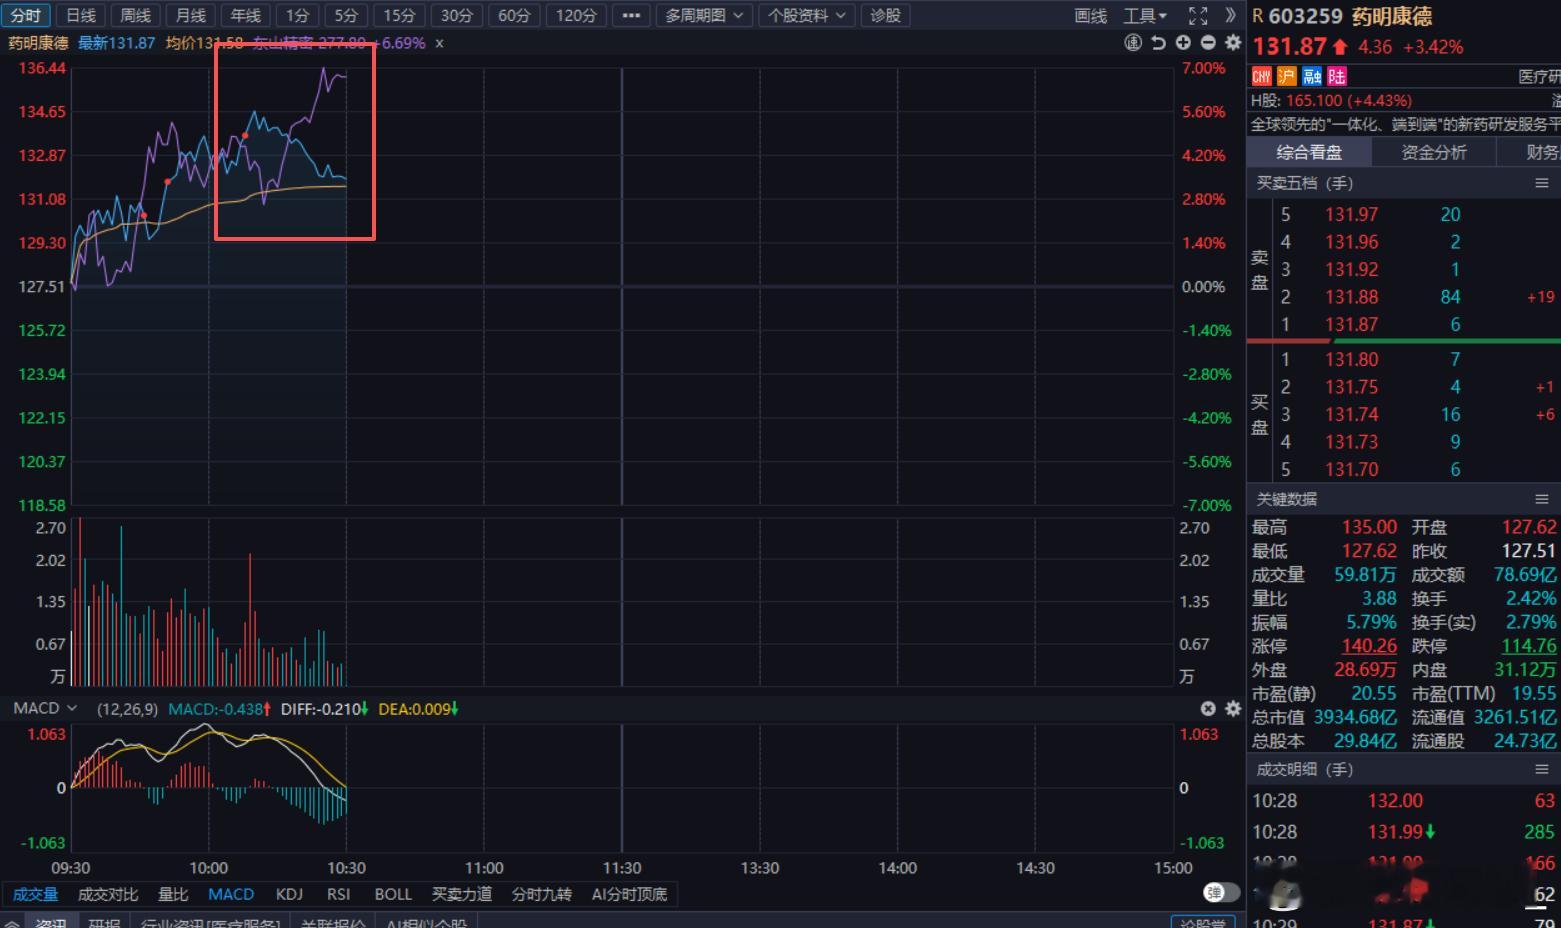Open chart settings gear next to the zoom icons

pos(1233,43)
